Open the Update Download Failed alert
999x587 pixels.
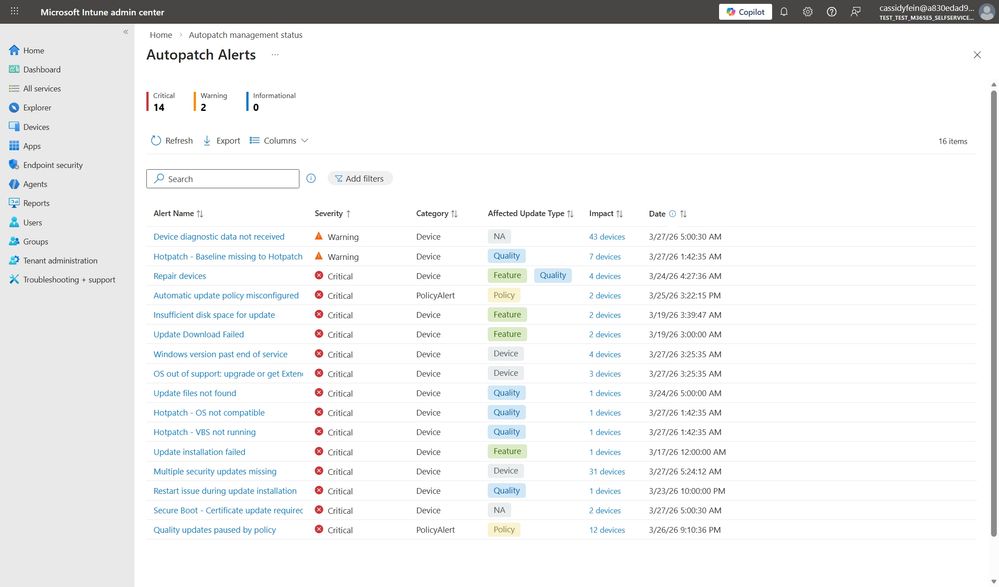199,335
